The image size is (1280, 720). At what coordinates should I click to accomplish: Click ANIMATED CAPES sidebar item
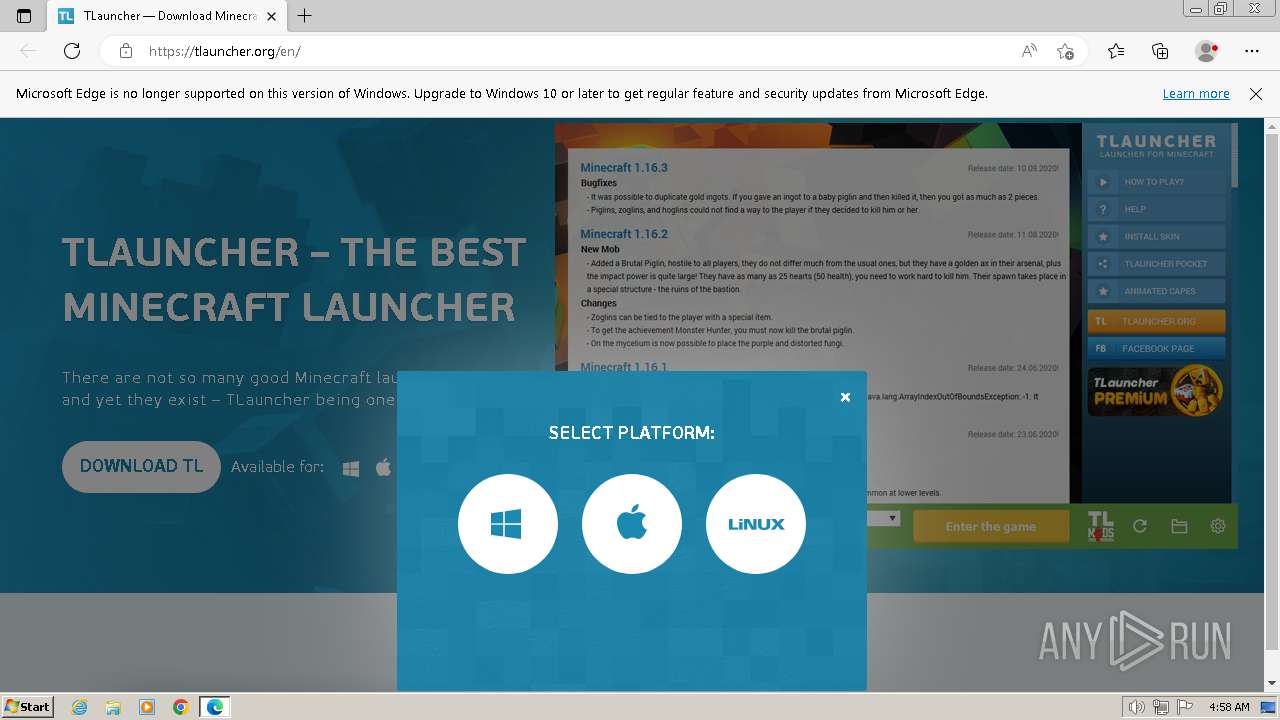tap(1156, 291)
